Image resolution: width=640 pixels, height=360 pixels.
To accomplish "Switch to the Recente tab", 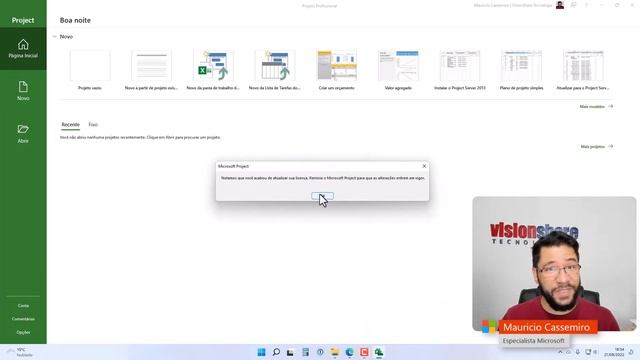I will pos(70,124).
